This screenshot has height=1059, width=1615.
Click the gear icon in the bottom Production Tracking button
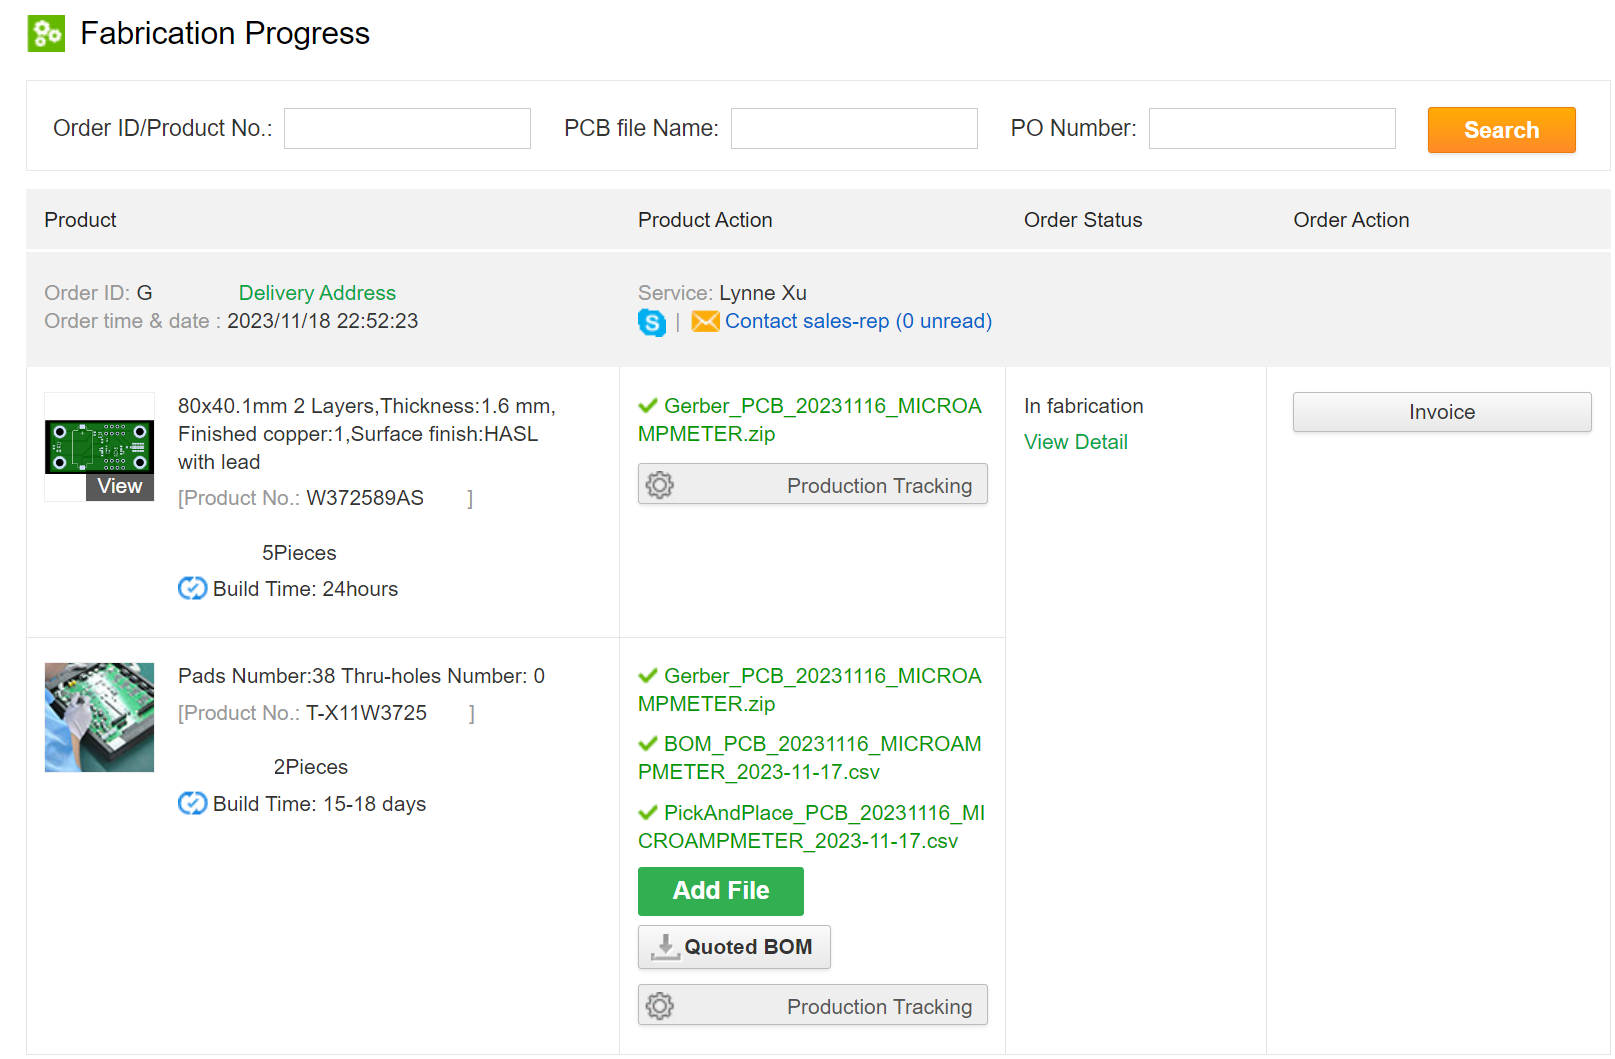[660, 1006]
